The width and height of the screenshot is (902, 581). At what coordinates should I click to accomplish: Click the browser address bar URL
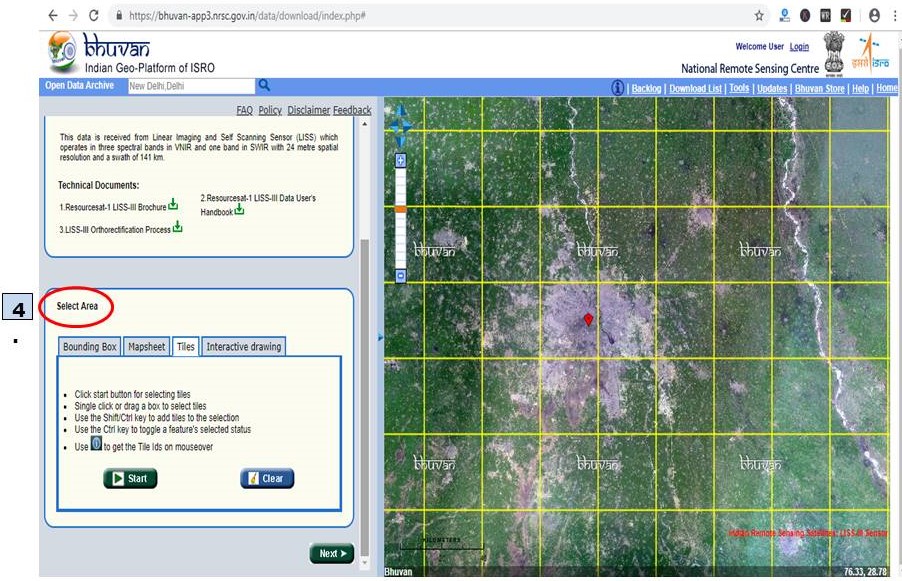(247, 16)
